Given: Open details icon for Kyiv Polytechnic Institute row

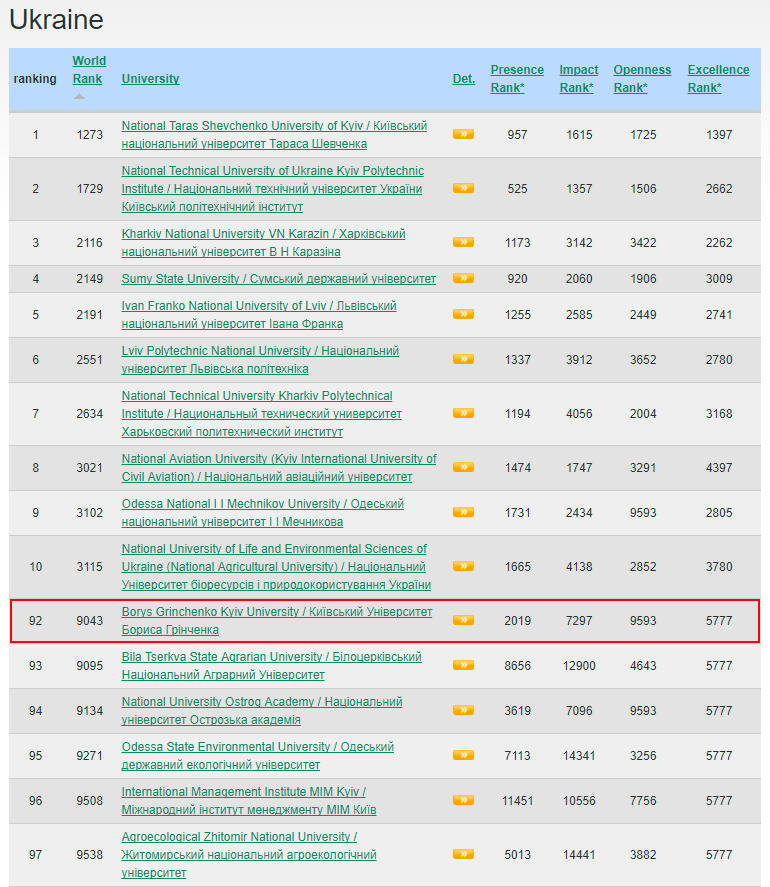Looking at the screenshot, I should tap(463, 188).
